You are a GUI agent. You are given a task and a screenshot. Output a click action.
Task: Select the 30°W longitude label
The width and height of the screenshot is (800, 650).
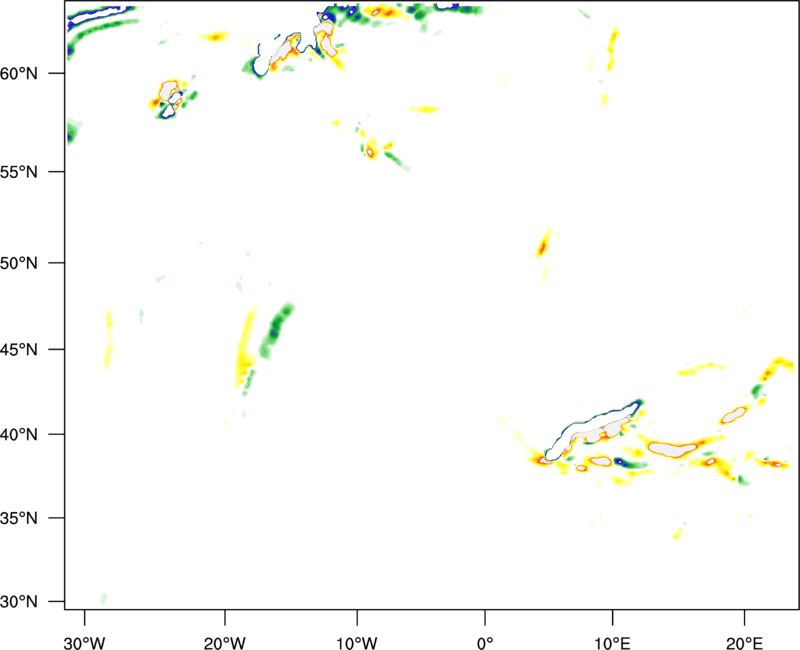[85, 643]
